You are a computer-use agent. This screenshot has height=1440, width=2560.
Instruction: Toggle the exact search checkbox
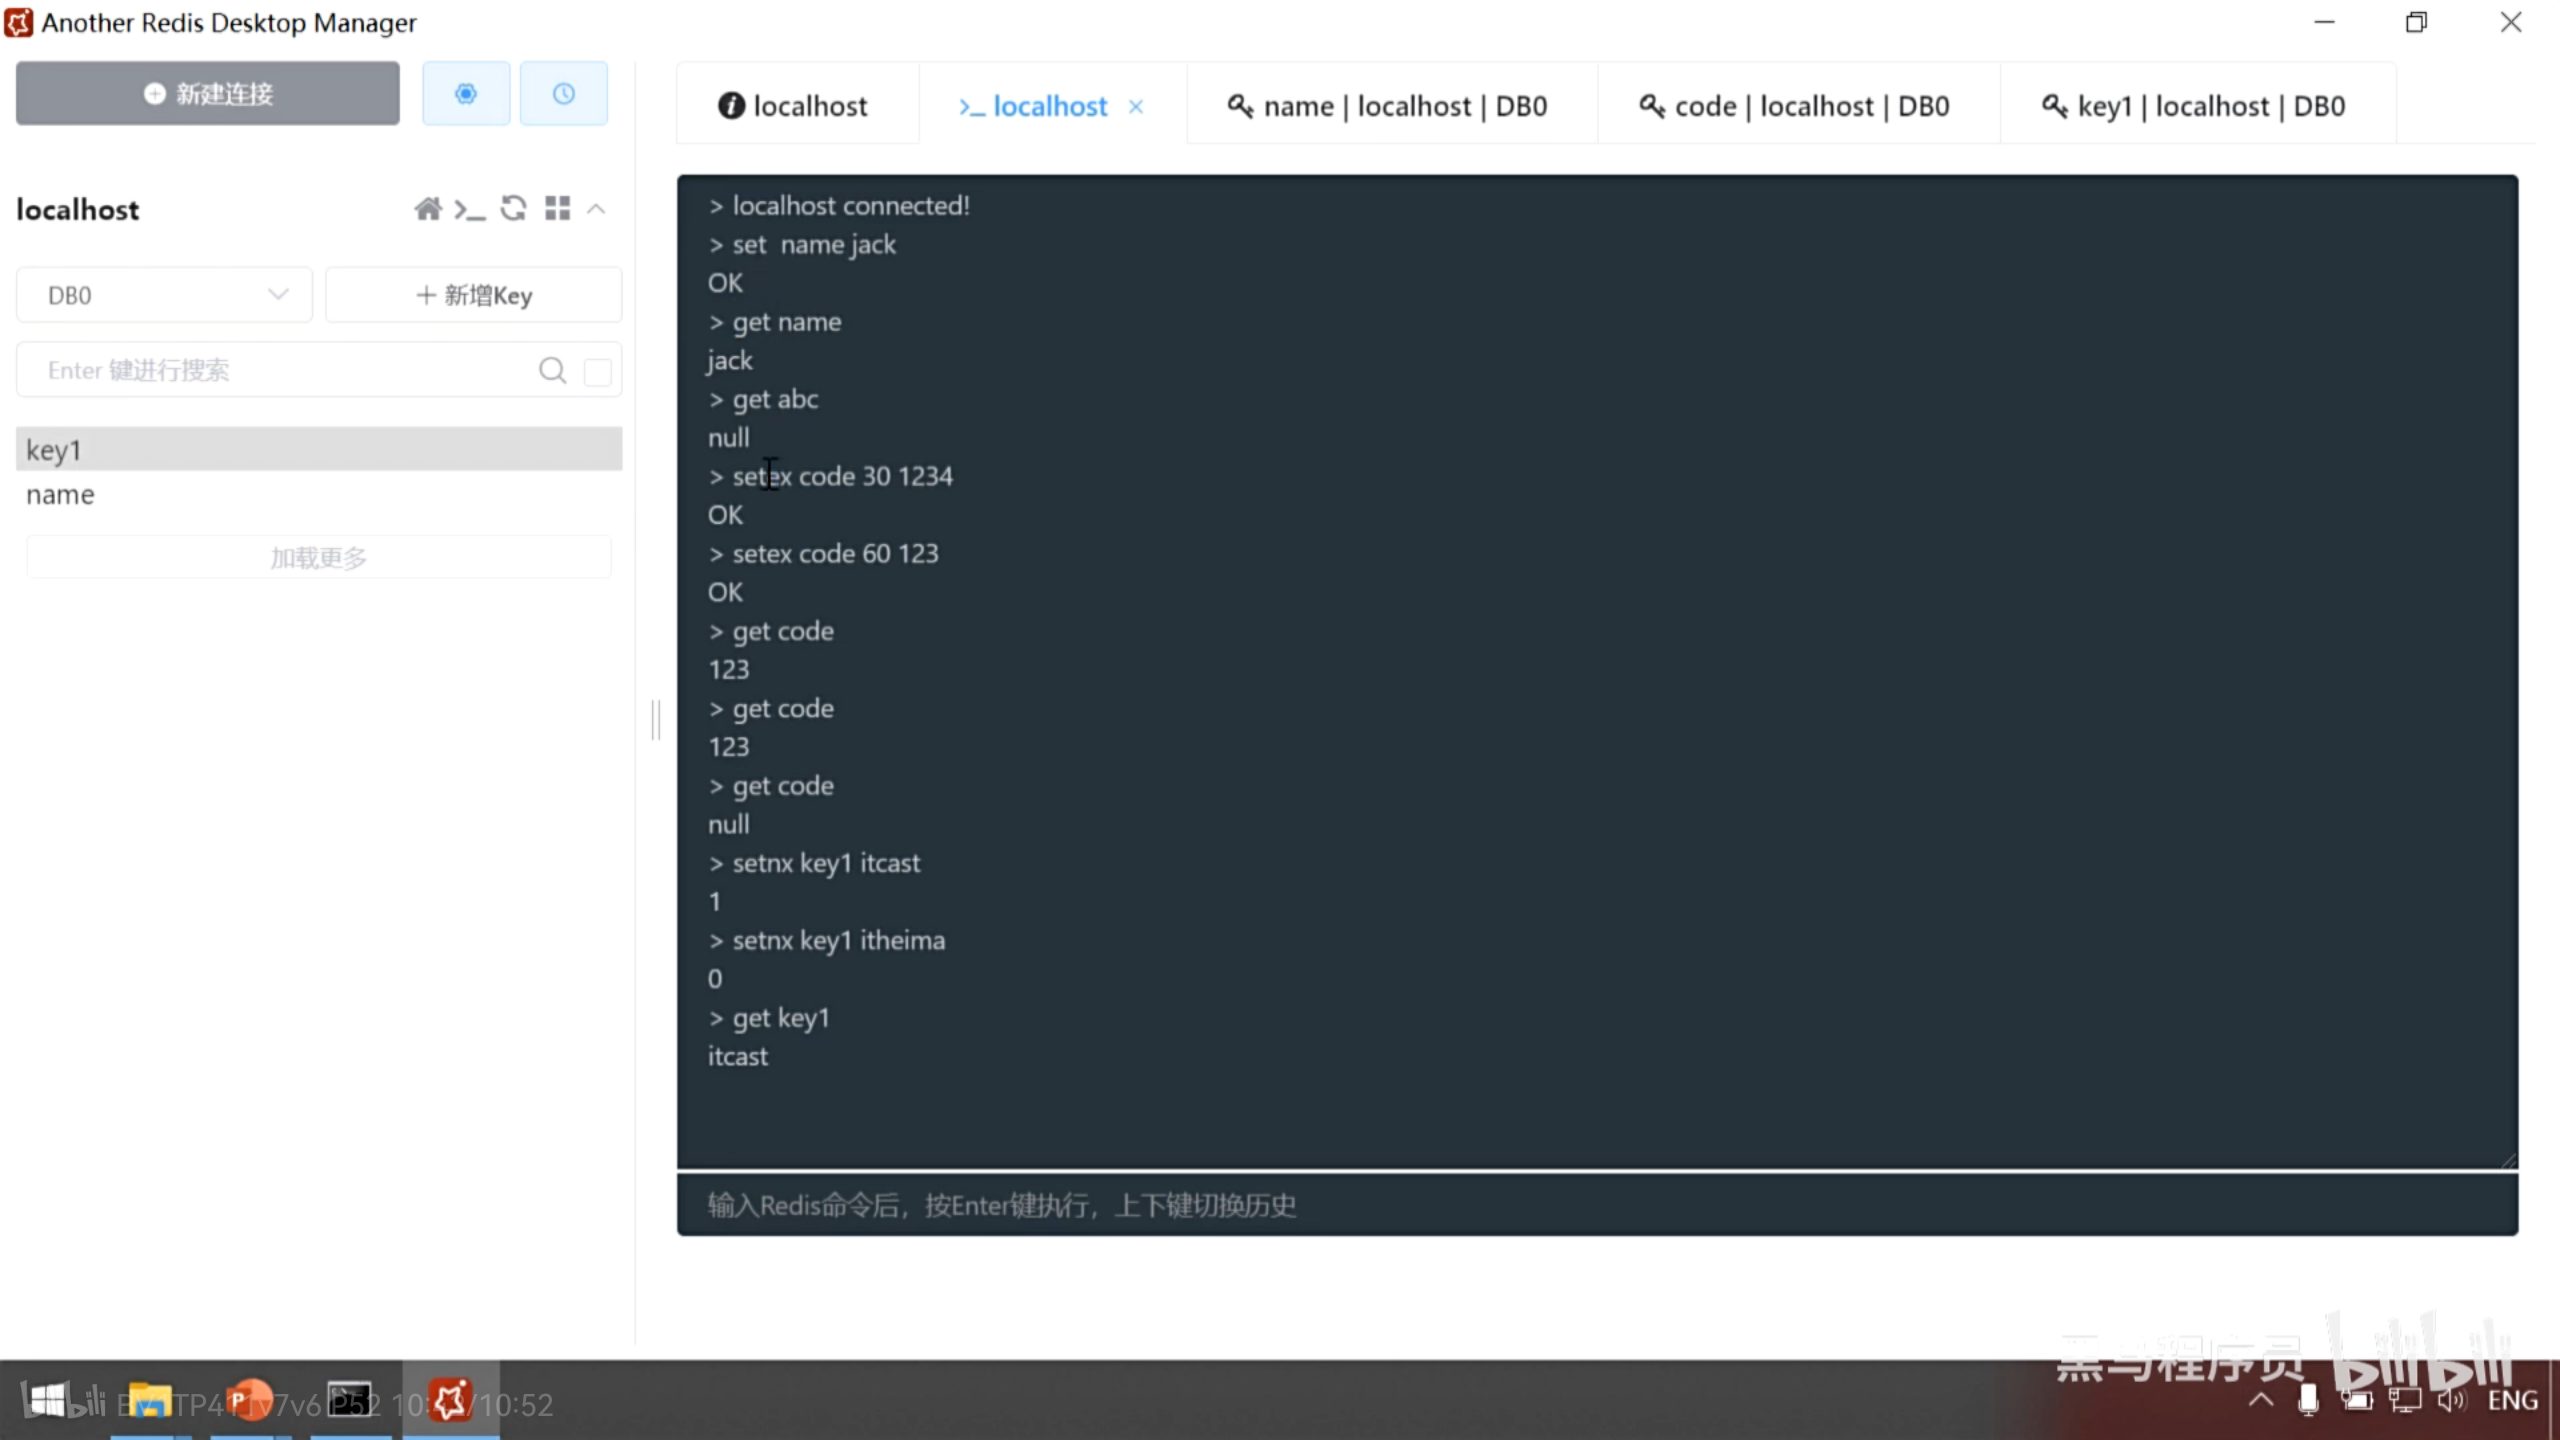click(x=598, y=371)
